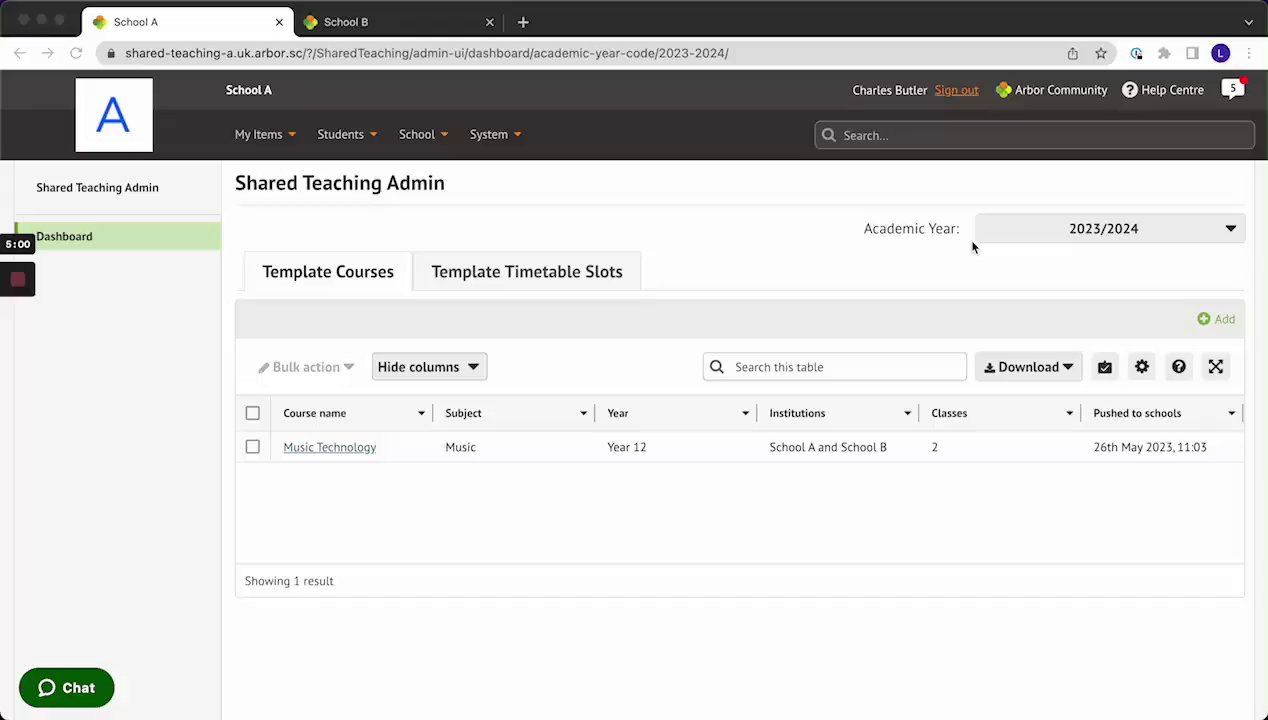Open the Download dropdown menu
The height and width of the screenshot is (720, 1268).
click(1028, 367)
